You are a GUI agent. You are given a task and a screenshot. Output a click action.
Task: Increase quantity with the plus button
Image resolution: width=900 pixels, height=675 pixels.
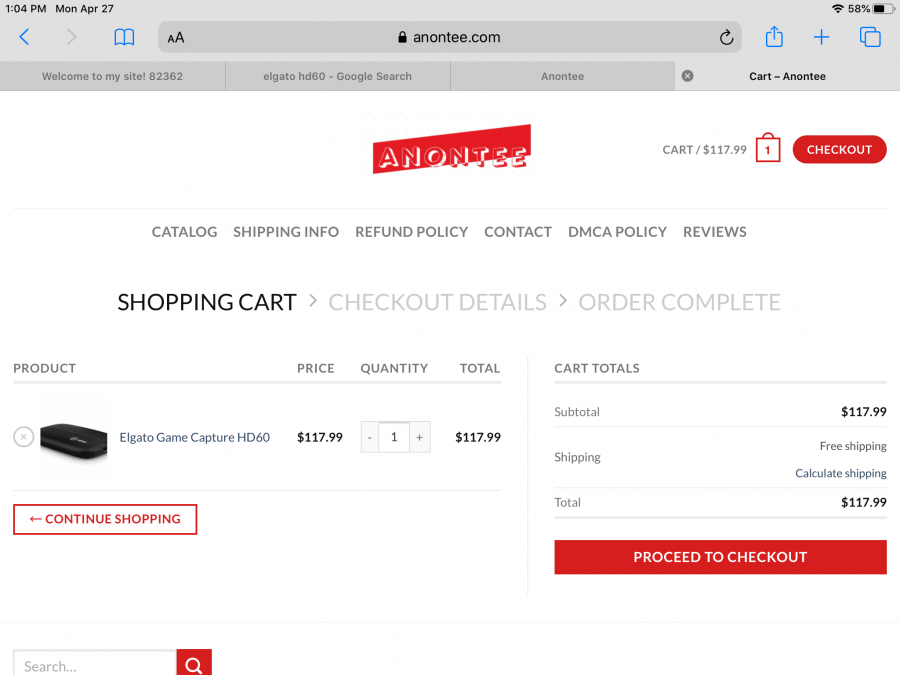420,437
